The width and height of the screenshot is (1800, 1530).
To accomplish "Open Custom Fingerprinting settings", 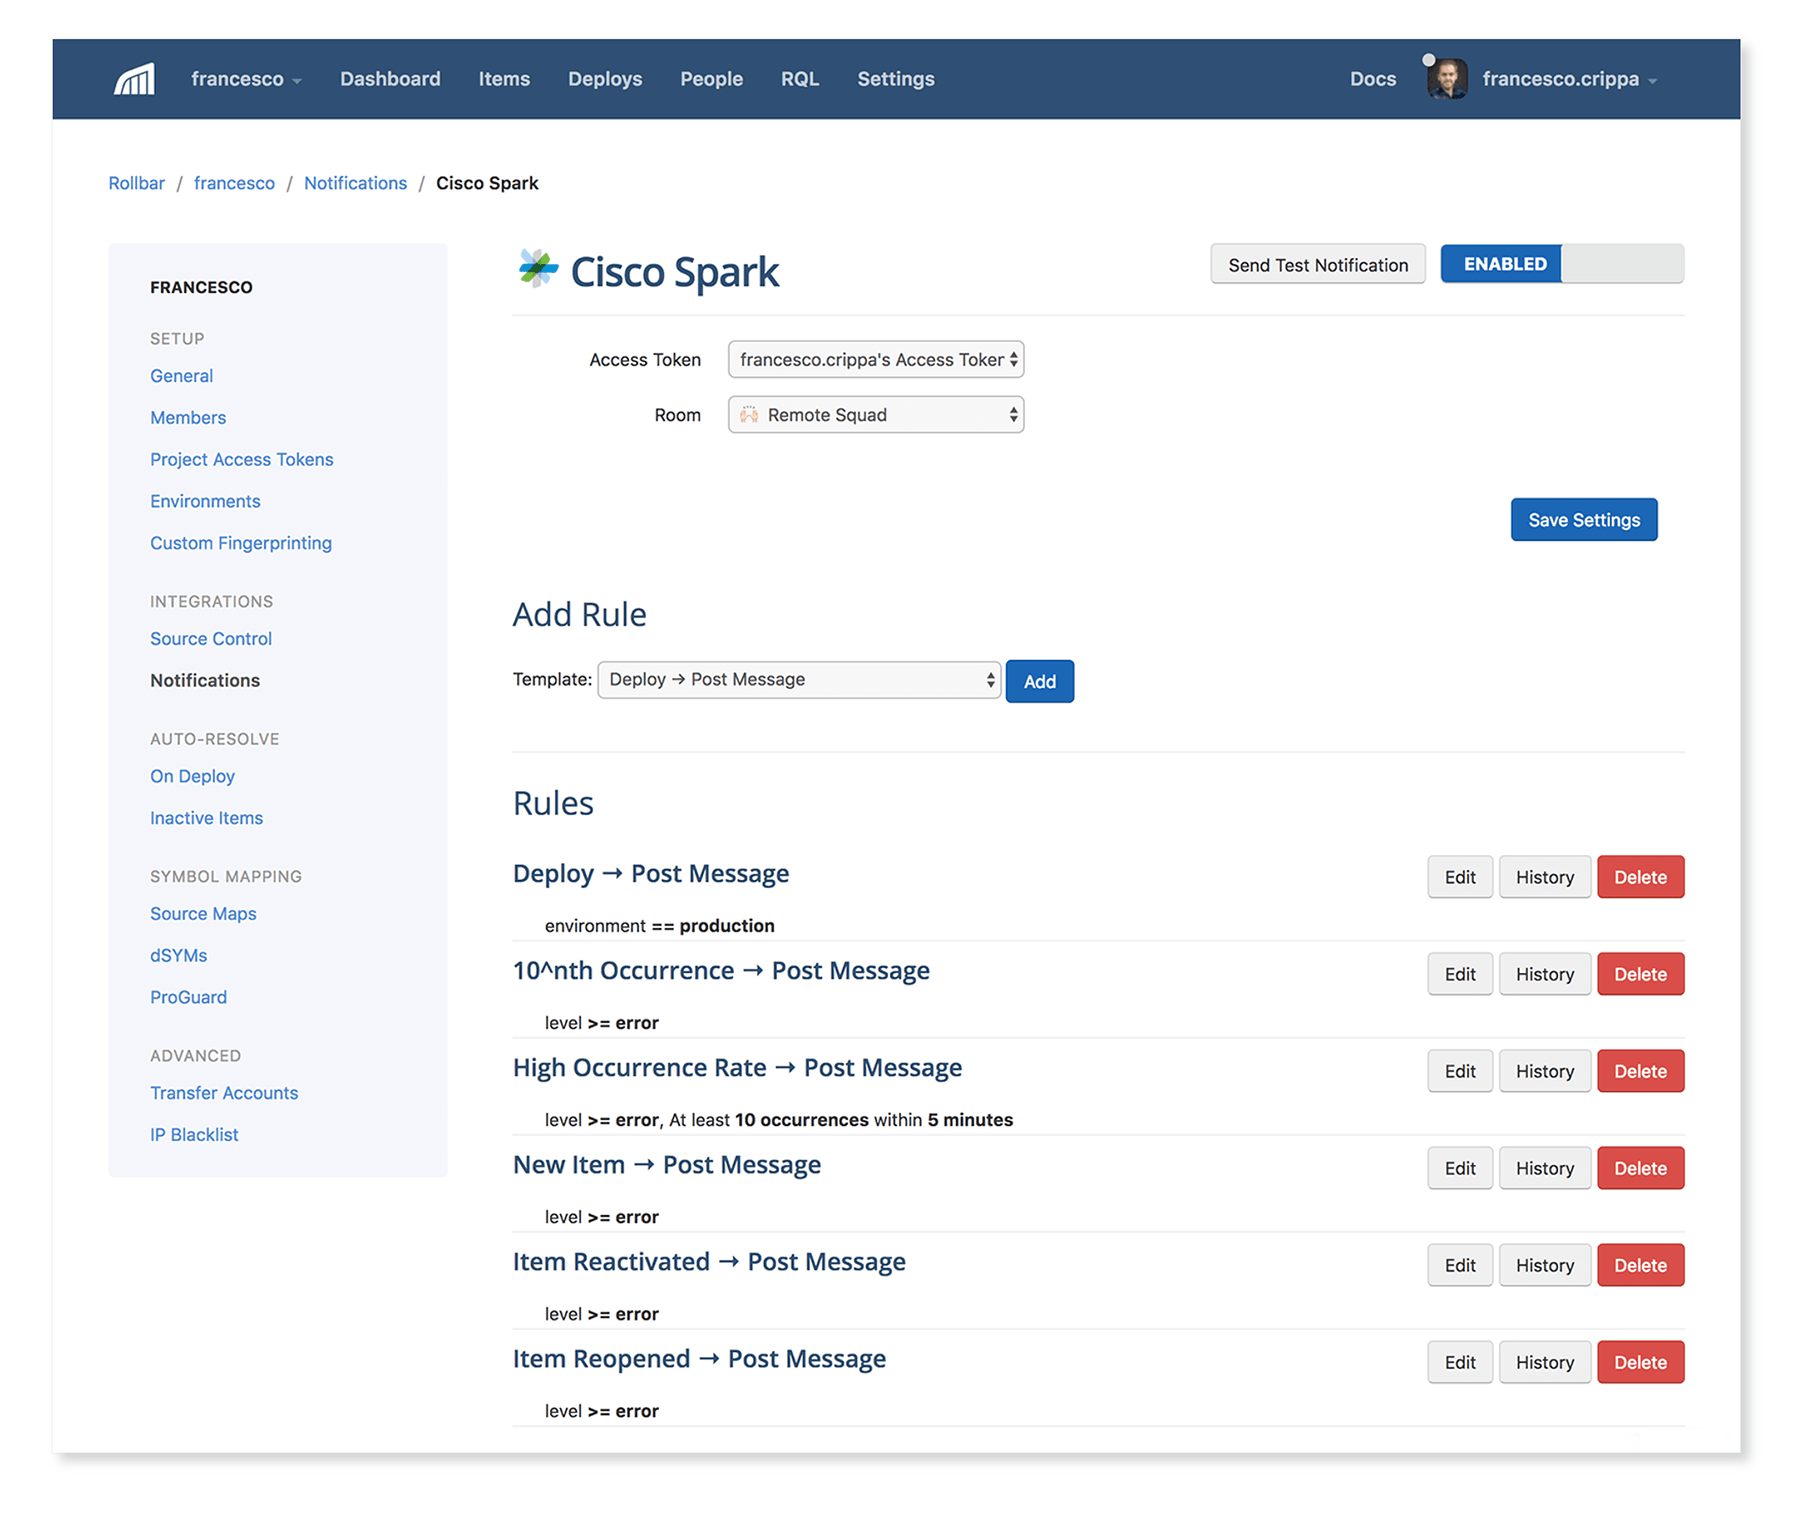I will pyautogui.click(x=241, y=543).
